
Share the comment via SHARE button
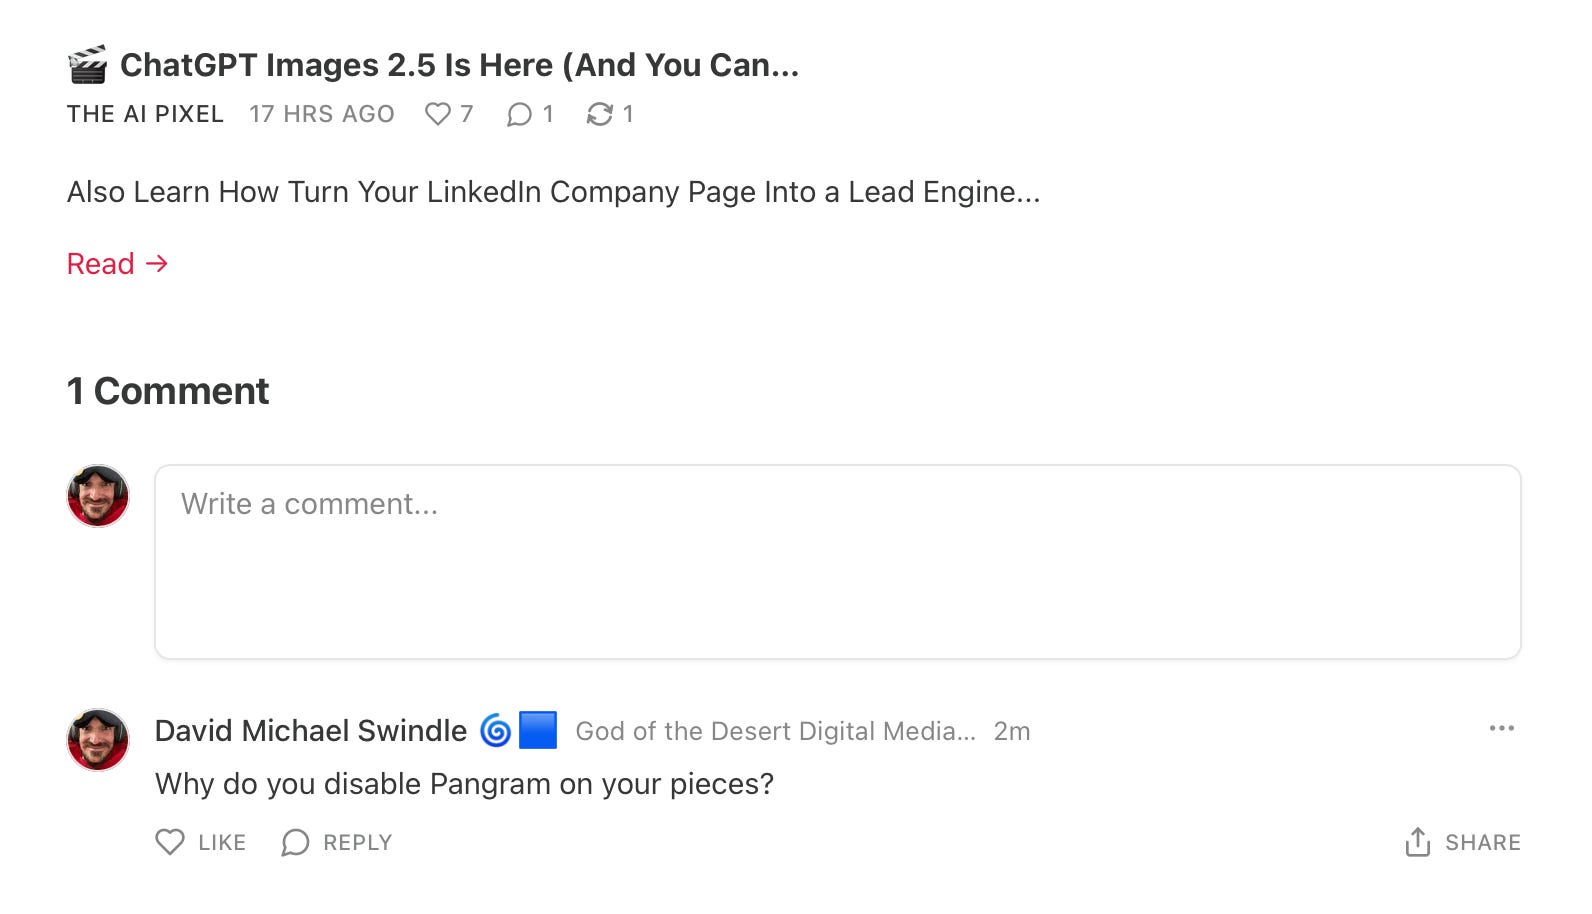click(1462, 842)
